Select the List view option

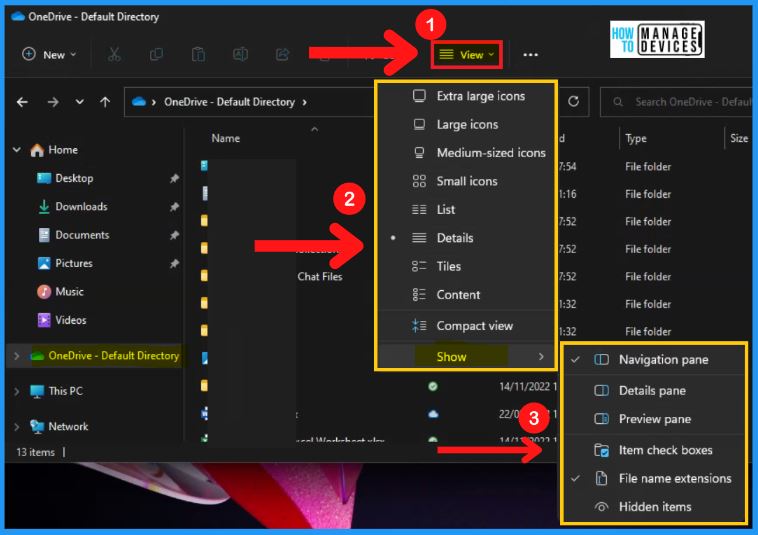pos(466,210)
